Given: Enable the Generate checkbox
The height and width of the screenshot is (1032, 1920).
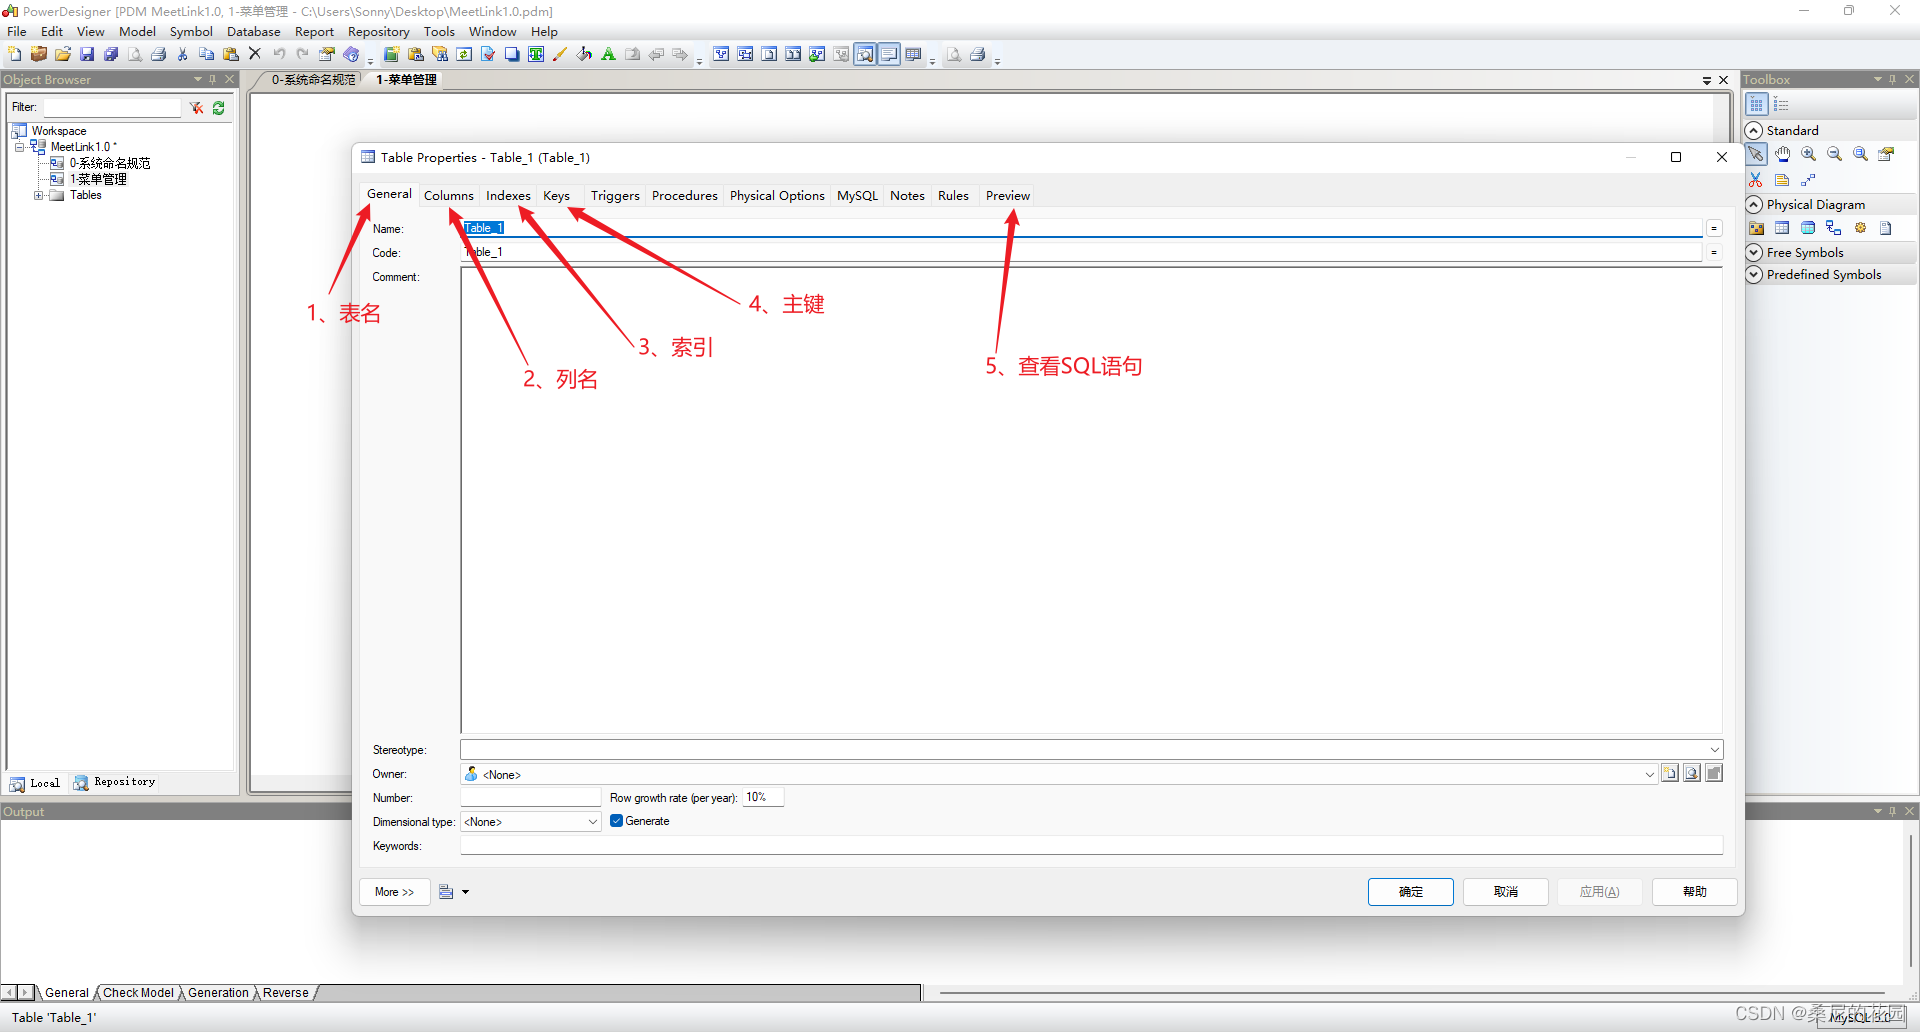Looking at the screenshot, I should point(617,821).
